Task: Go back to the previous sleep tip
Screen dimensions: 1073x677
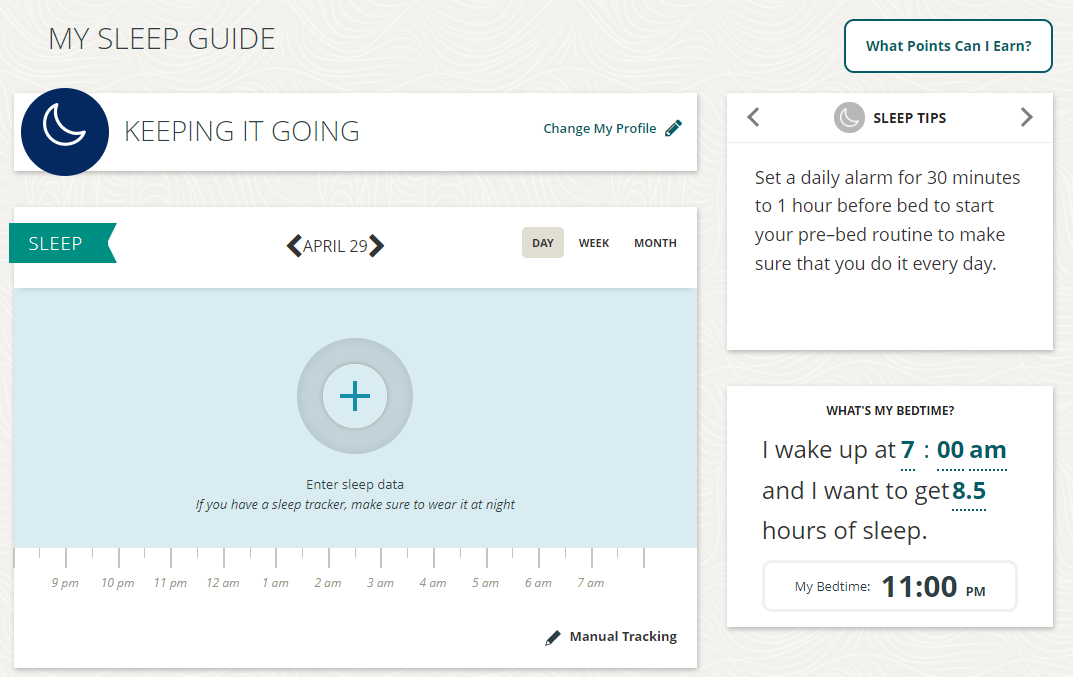Action: tap(753, 117)
